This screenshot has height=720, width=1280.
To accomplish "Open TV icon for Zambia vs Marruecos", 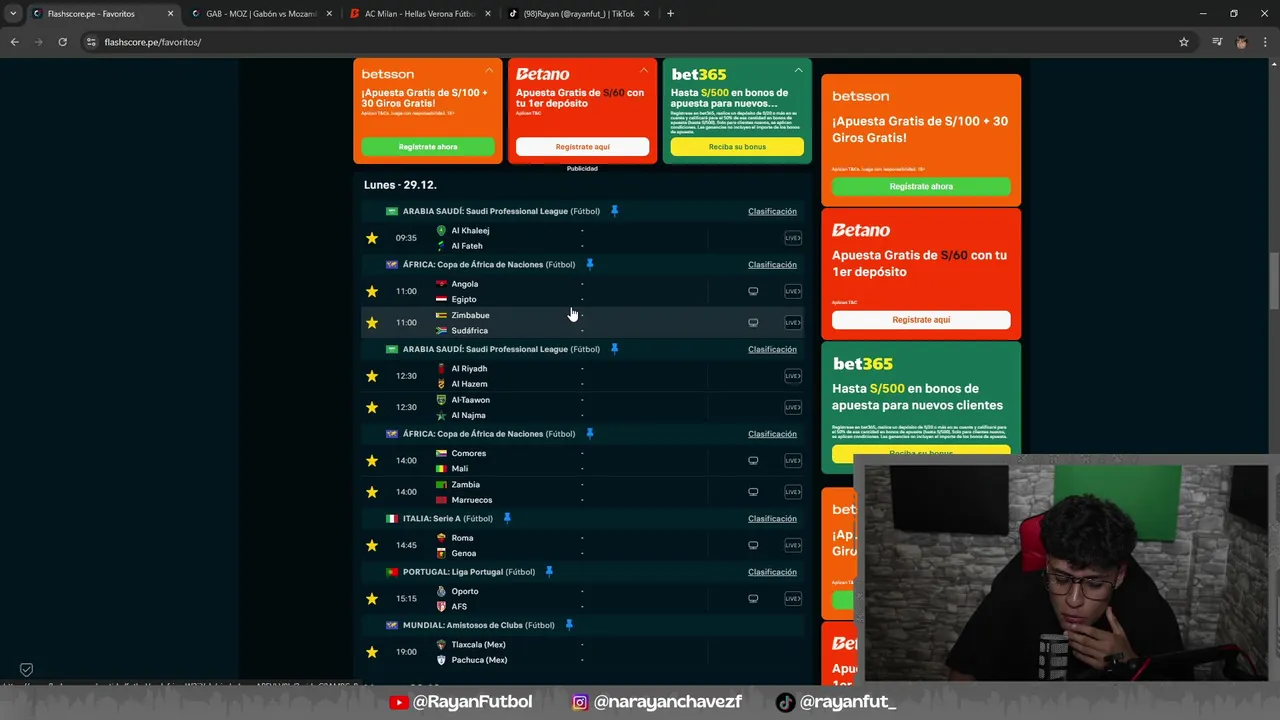I will [753, 492].
